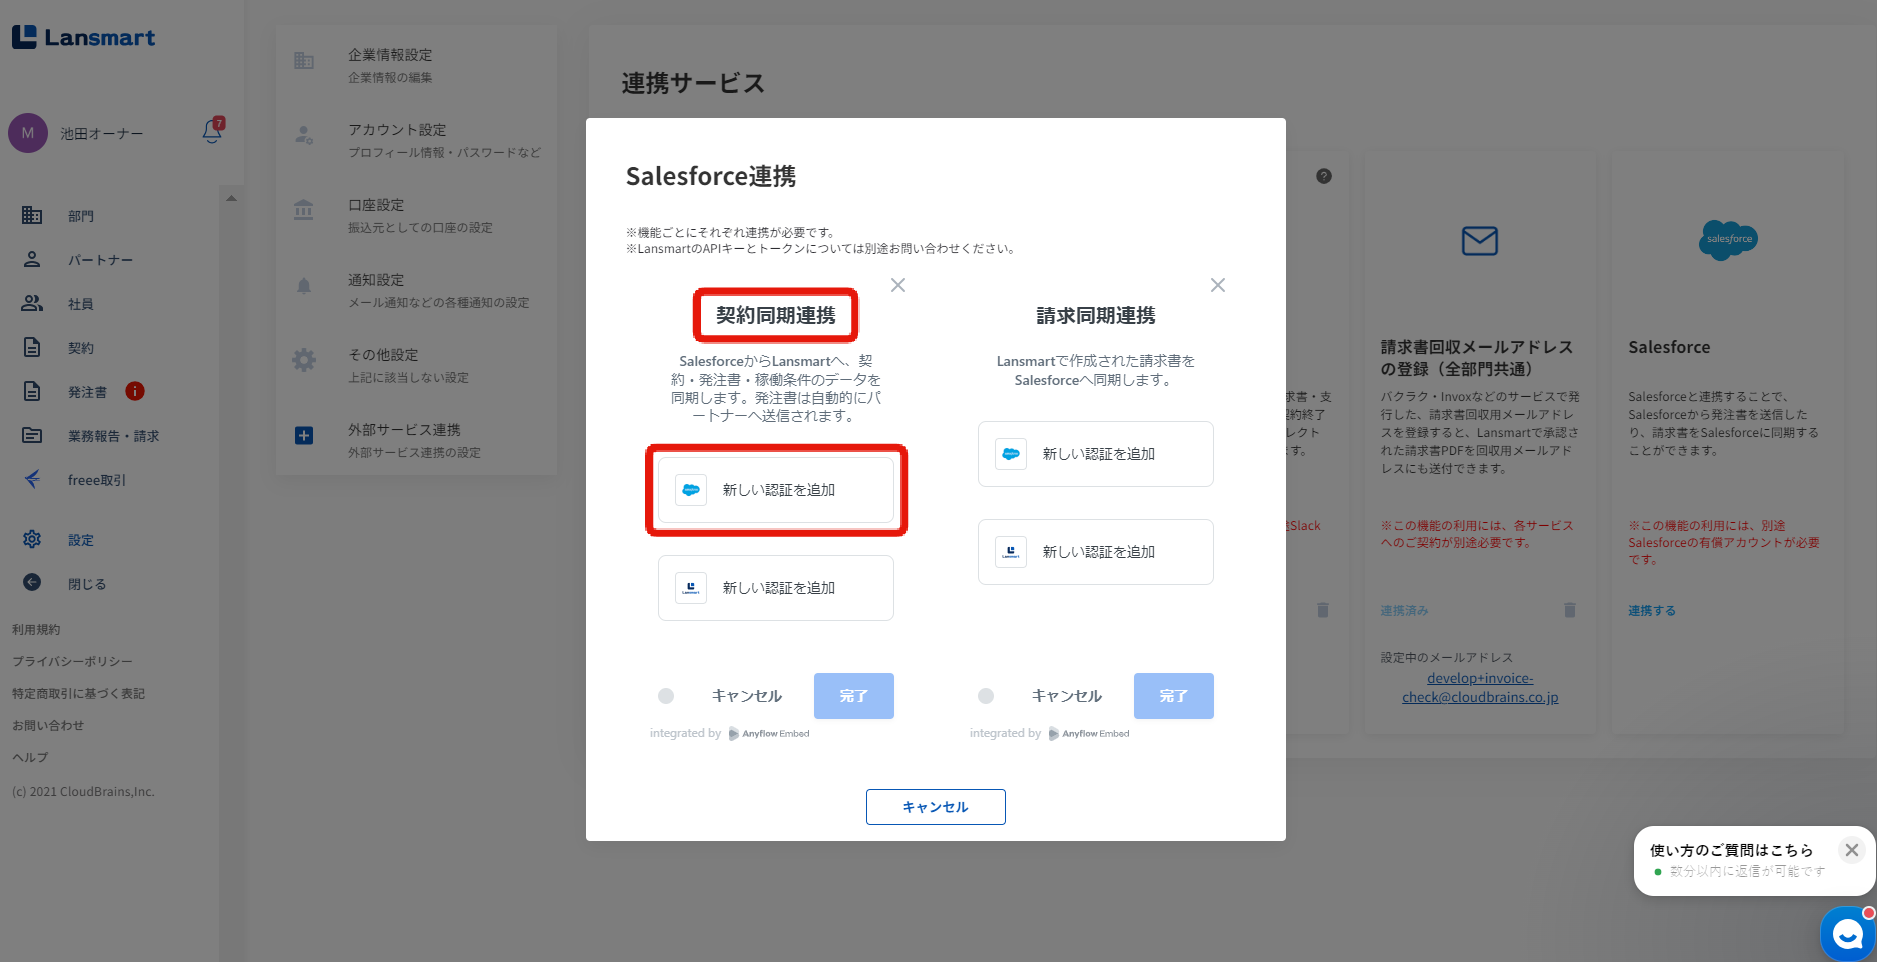Click the 設定 gear icon
This screenshot has height=962, width=1877.
(x=32, y=539)
